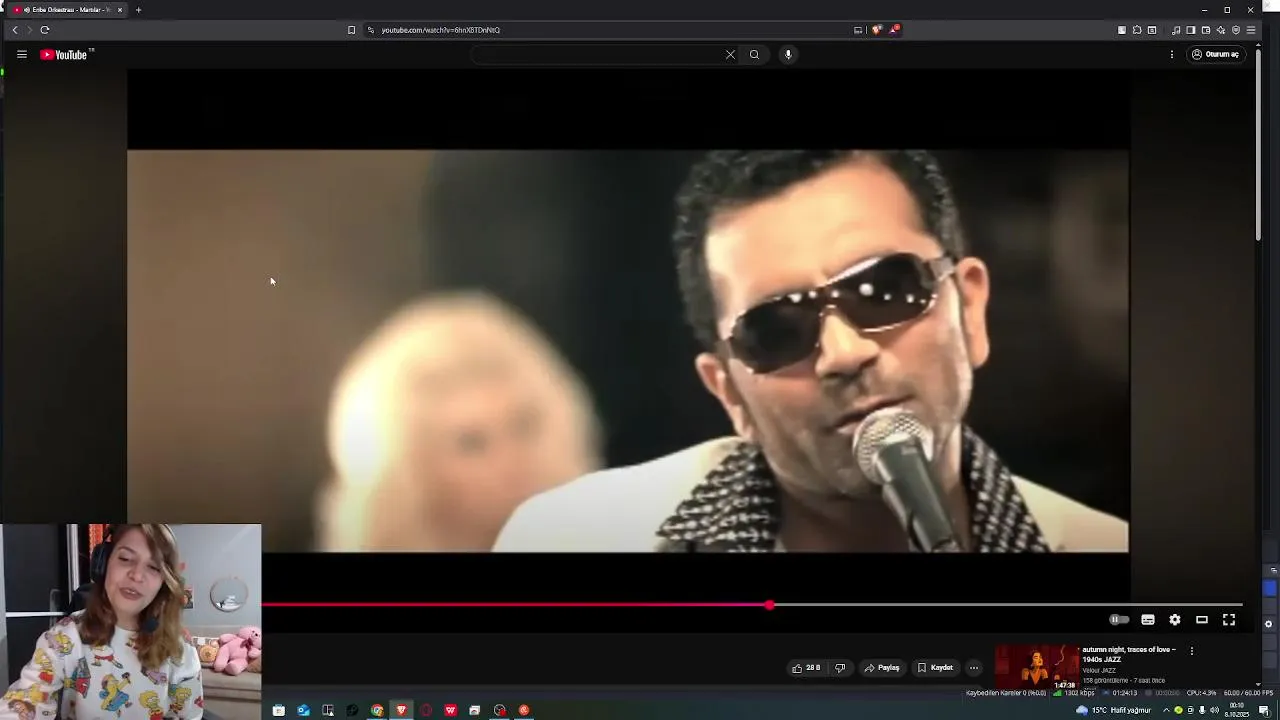Open the Brave Wallet icon
The width and height of the screenshot is (1280, 720).
(1206, 30)
